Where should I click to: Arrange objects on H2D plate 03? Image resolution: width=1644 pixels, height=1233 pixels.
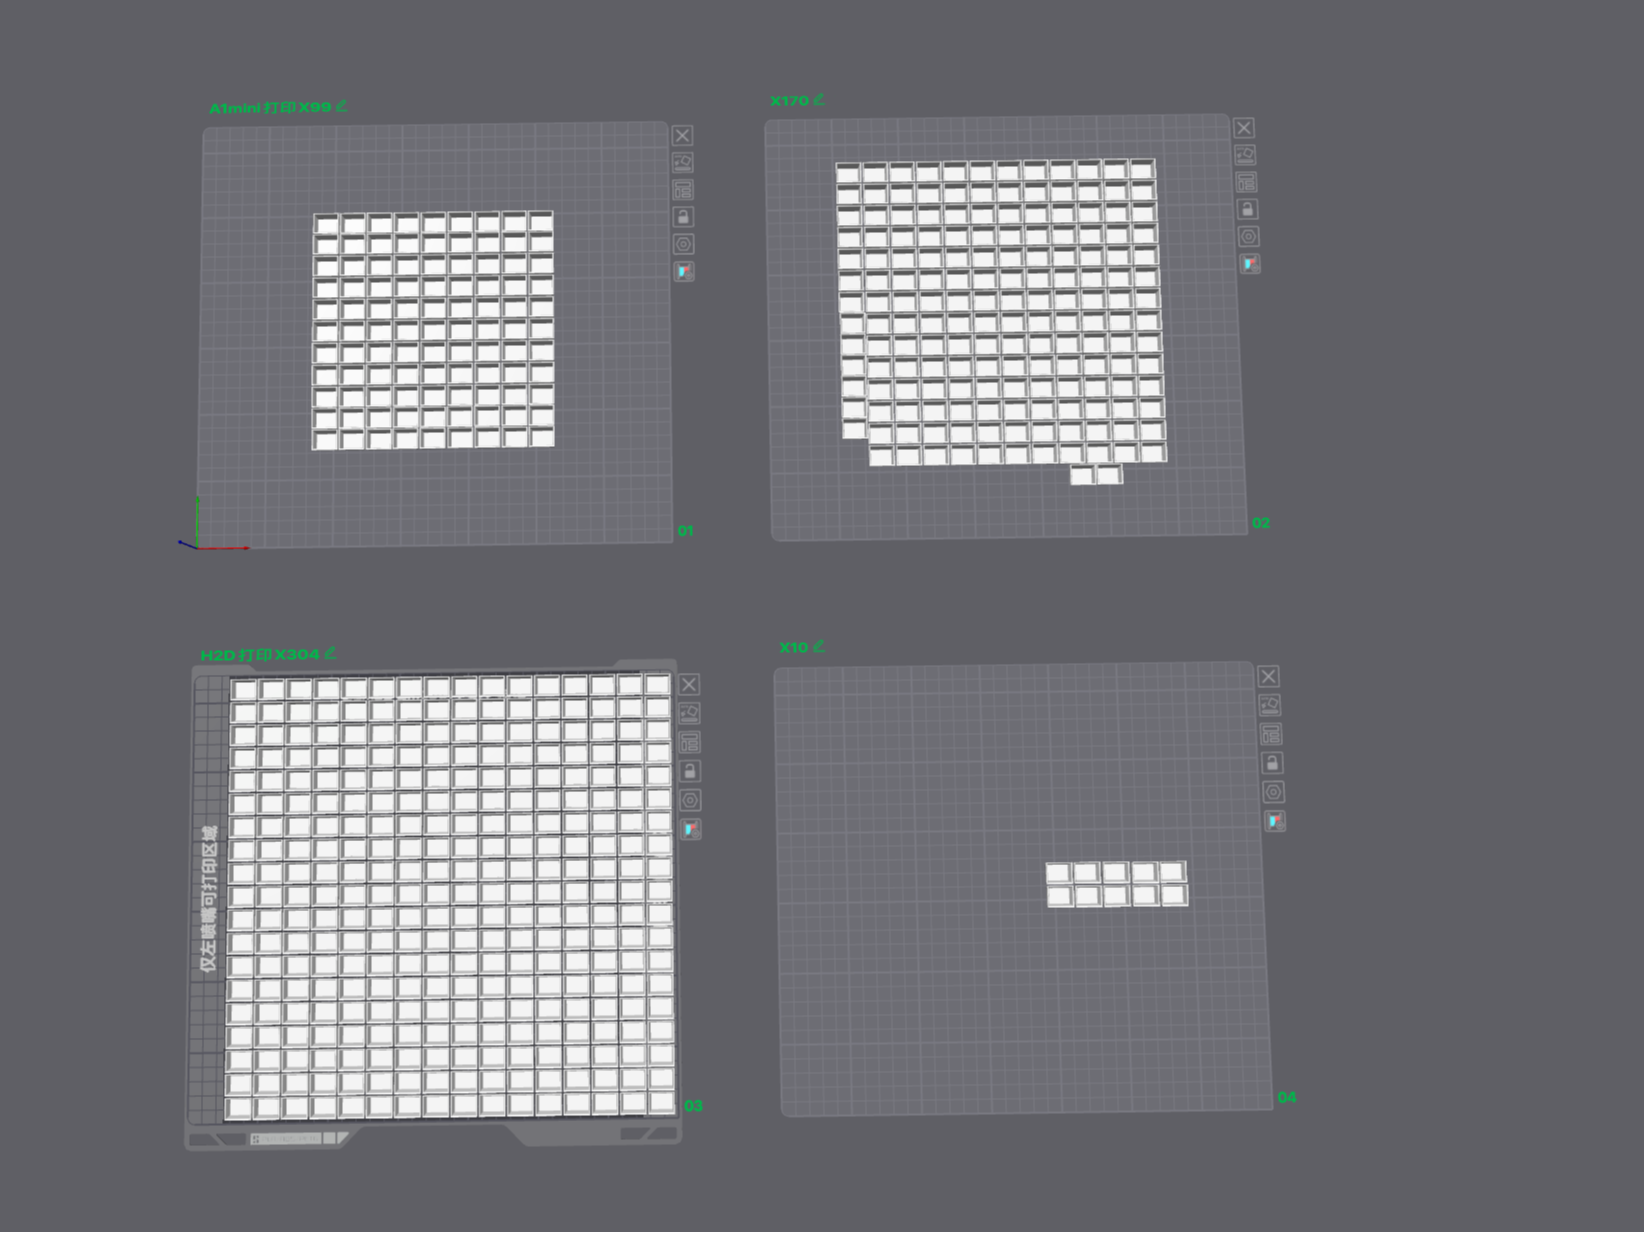click(x=689, y=742)
